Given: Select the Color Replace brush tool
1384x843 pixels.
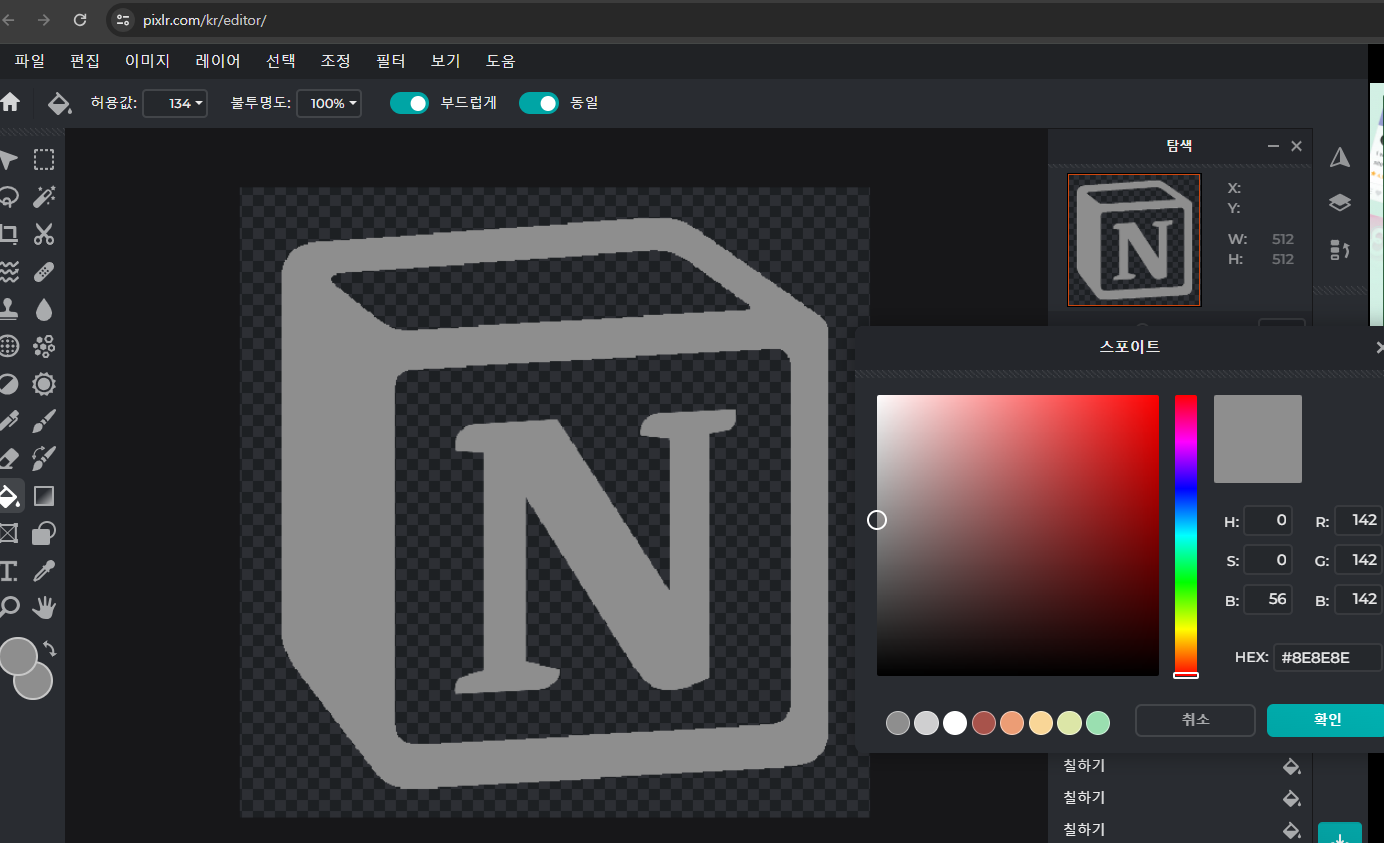Looking at the screenshot, I should 44,459.
